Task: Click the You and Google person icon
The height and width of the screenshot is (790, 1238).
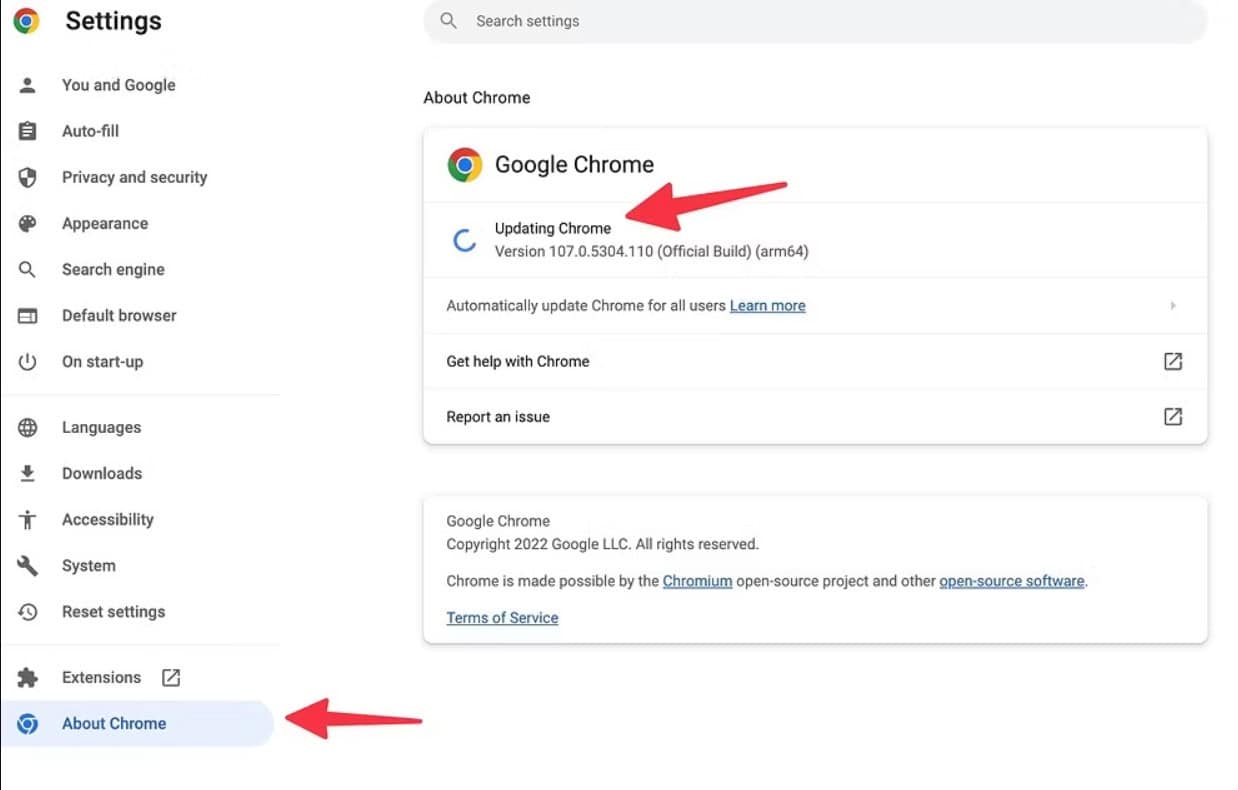Action: pos(28,85)
